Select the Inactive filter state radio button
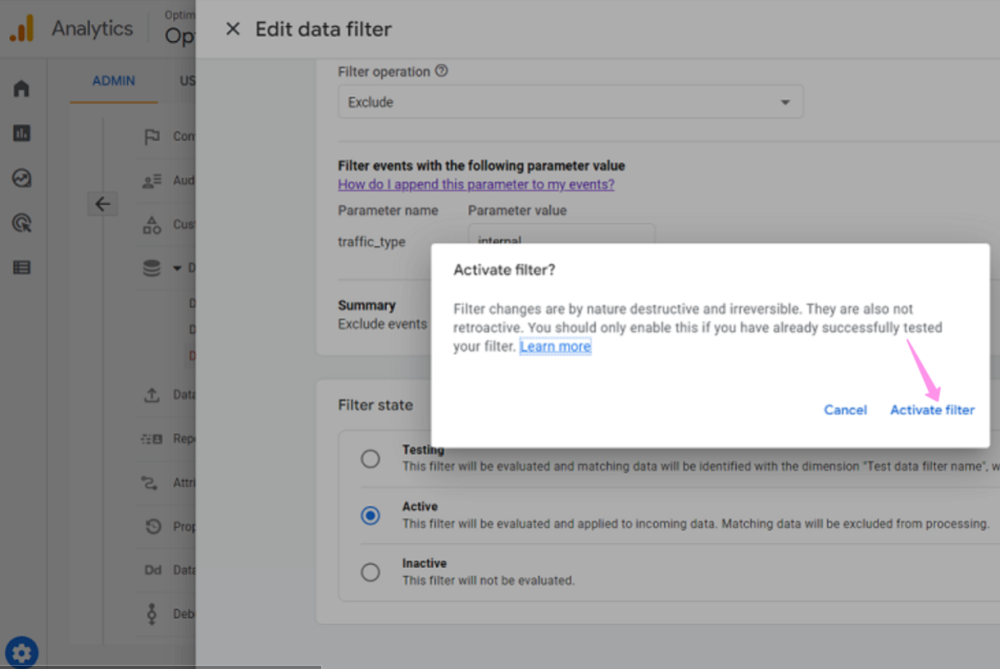Screen dimensions: 1000x669 pos(370,572)
